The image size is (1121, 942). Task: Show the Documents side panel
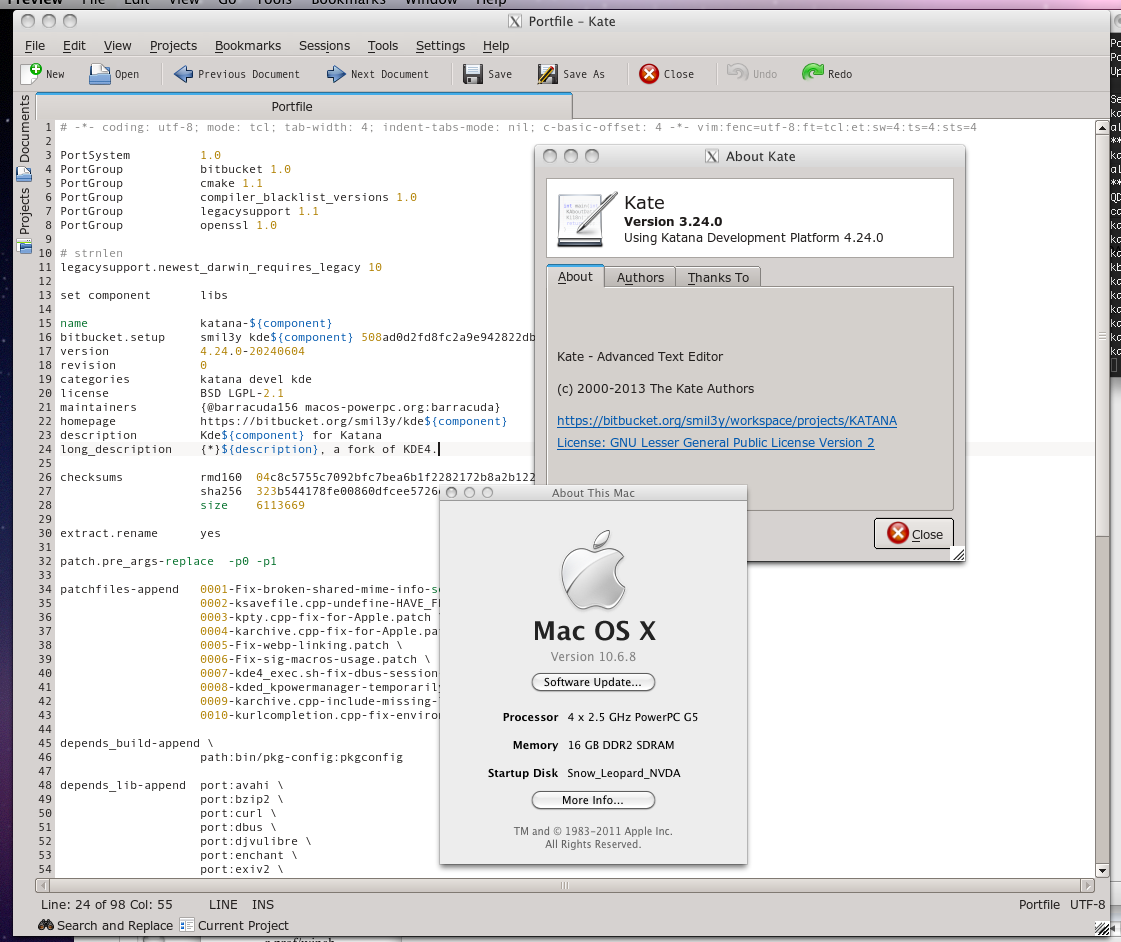pyautogui.click(x=25, y=130)
